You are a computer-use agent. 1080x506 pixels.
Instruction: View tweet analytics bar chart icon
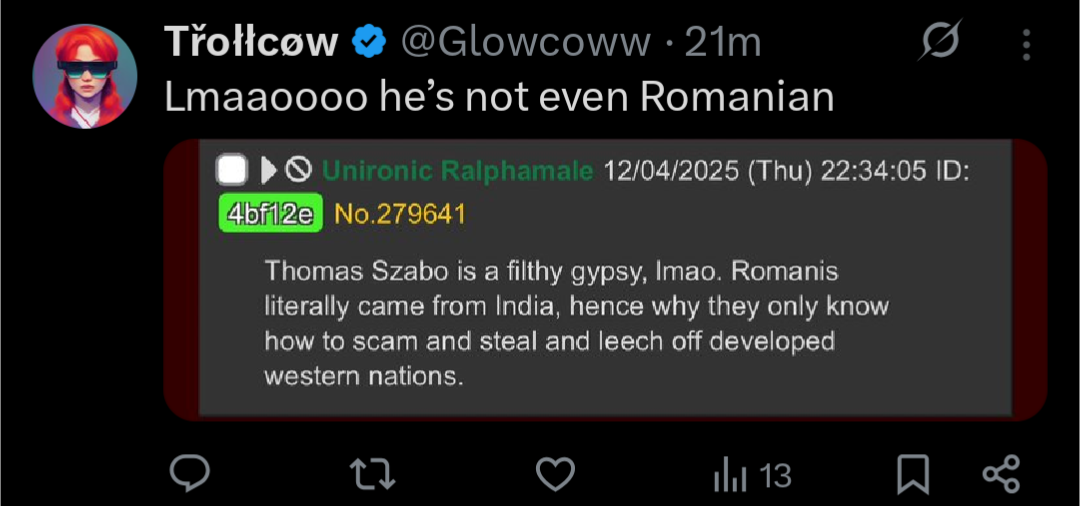point(730,476)
